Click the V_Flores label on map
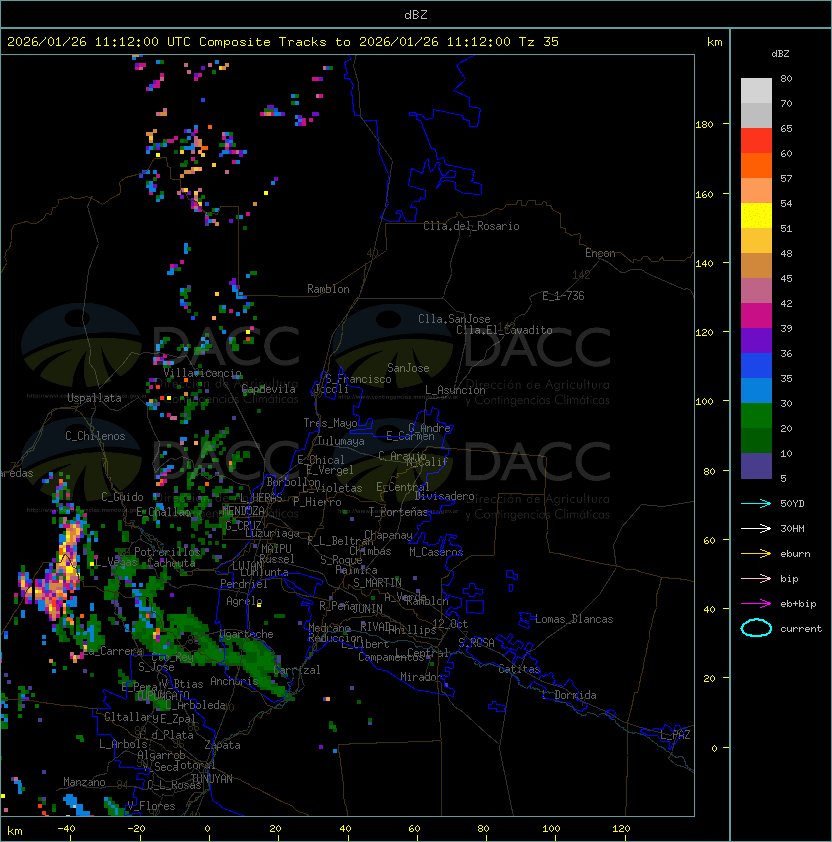 [x=151, y=806]
